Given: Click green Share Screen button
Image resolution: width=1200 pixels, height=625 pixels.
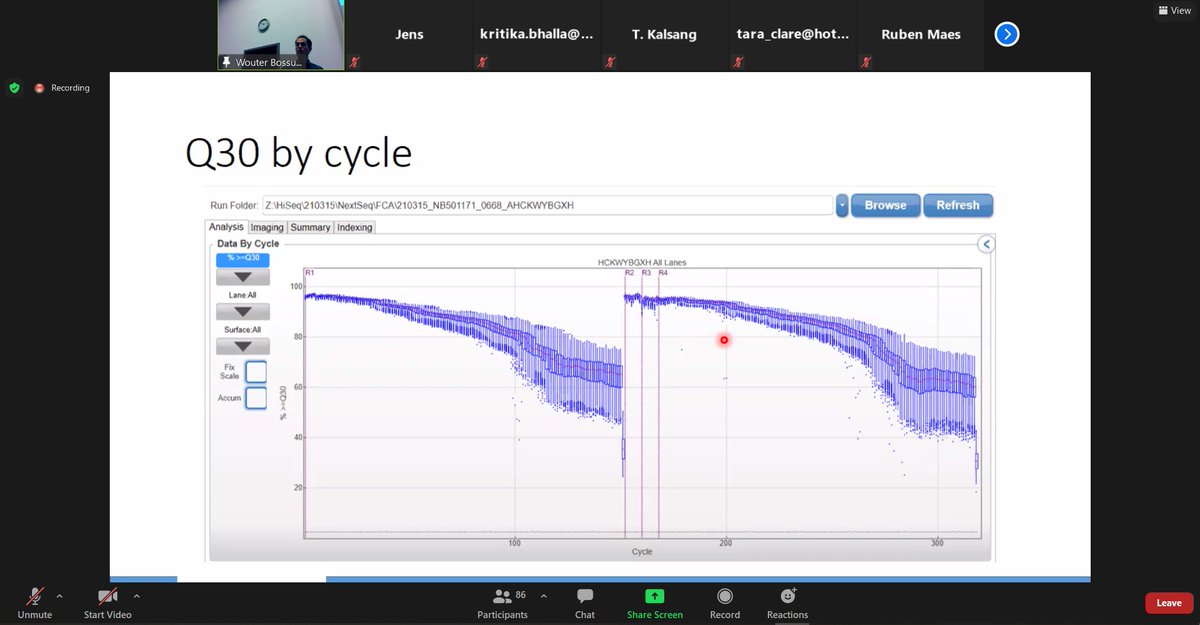Looking at the screenshot, I should pos(654,601).
